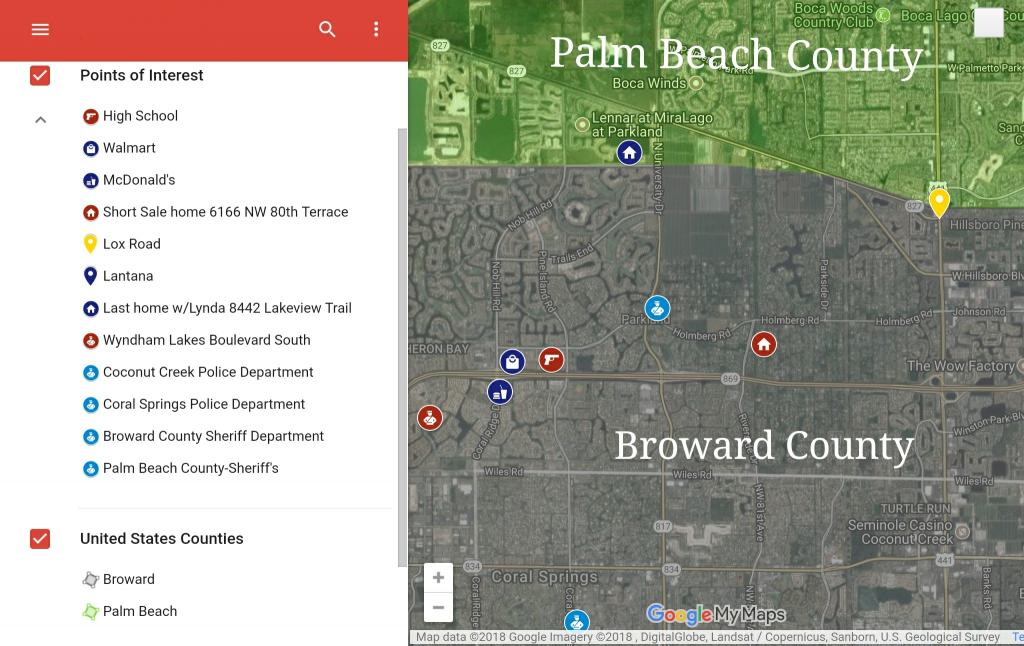
Task: Zoom in on the map
Action: (438, 578)
